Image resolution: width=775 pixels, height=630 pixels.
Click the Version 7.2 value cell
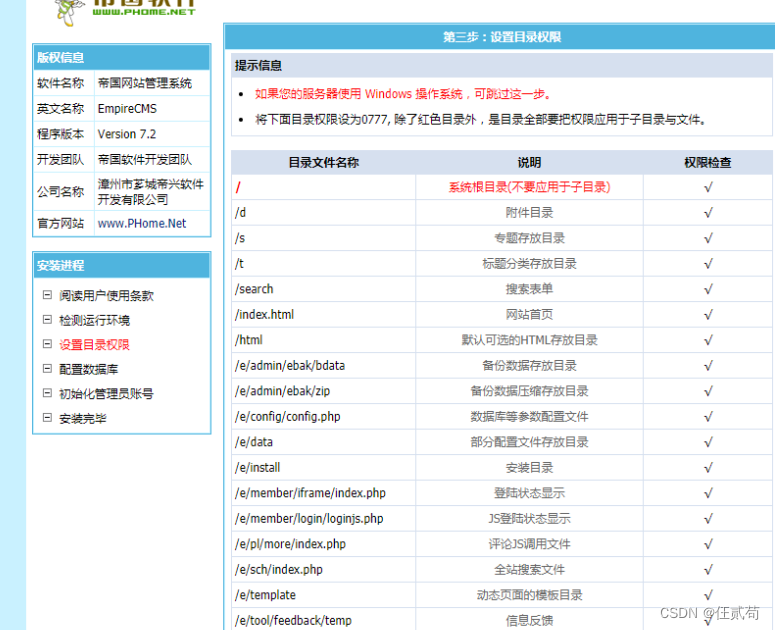tap(152, 134)
